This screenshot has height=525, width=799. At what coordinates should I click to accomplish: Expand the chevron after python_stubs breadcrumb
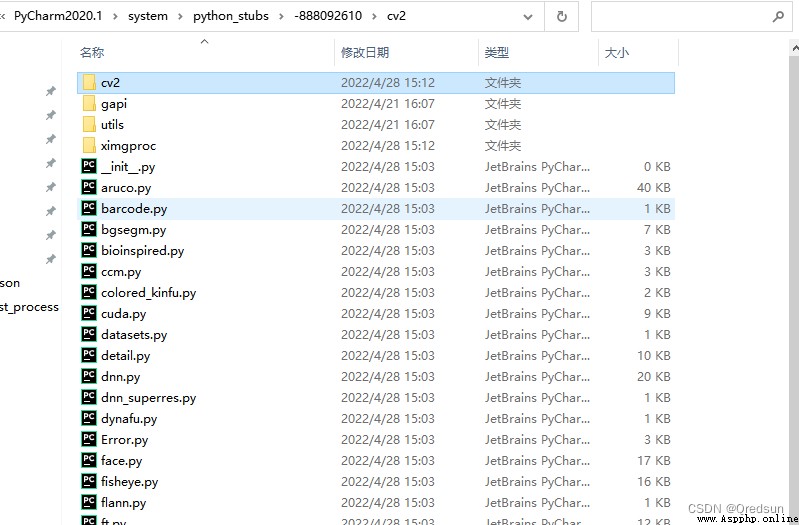tap(281, 16)
